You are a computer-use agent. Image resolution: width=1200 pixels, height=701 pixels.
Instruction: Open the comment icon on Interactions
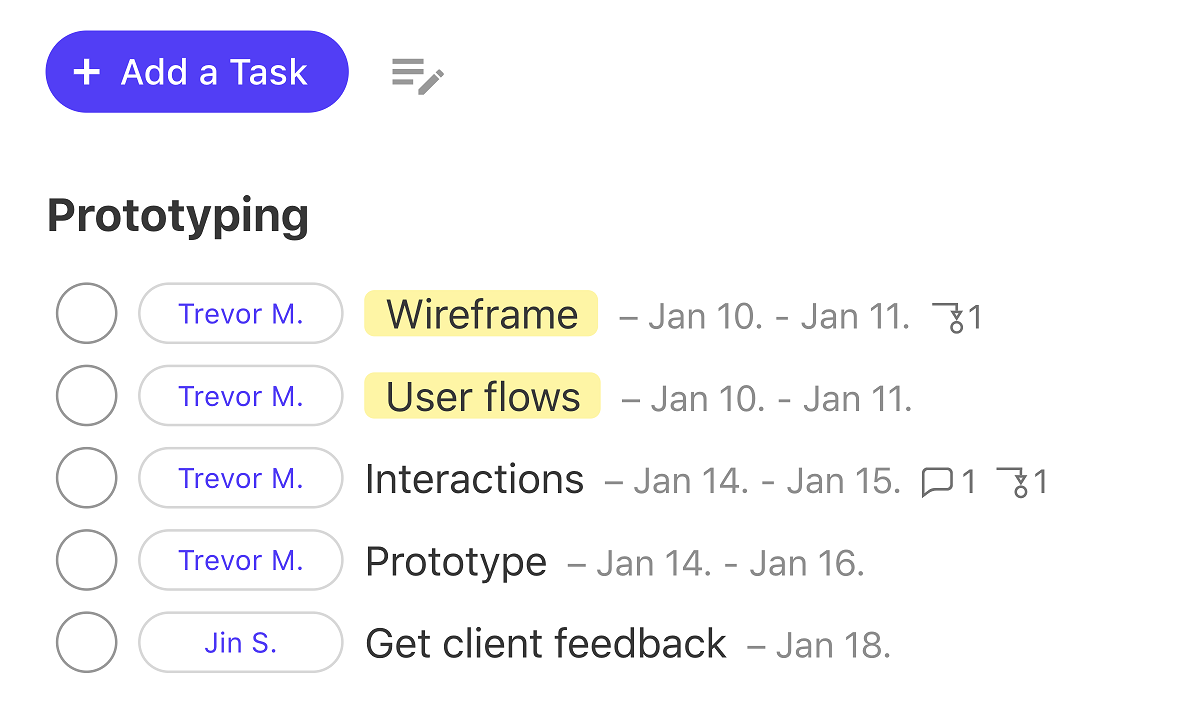click(x=937, y=482)
